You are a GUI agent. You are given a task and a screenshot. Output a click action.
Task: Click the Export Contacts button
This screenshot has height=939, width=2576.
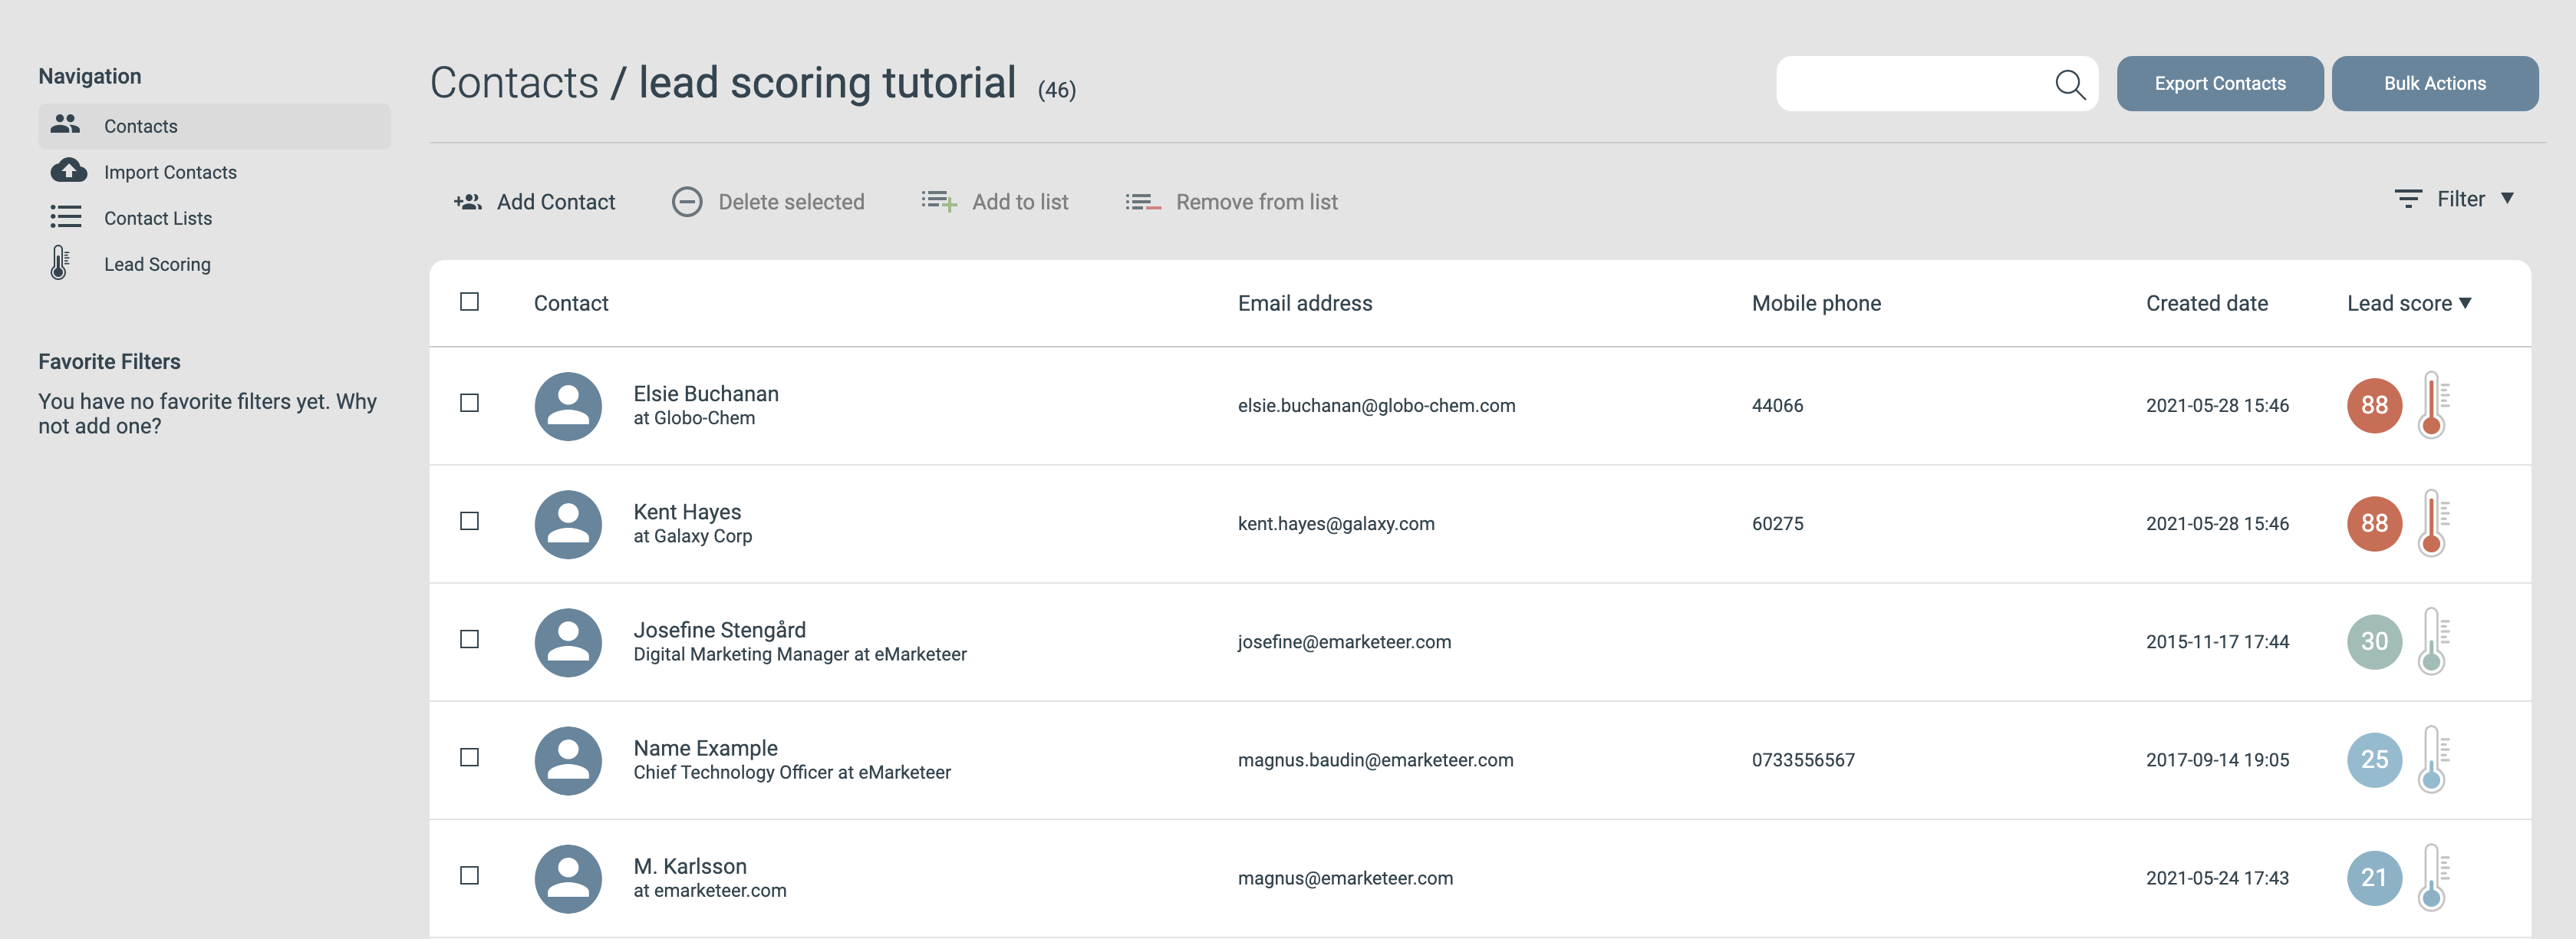pos(2219,83)
